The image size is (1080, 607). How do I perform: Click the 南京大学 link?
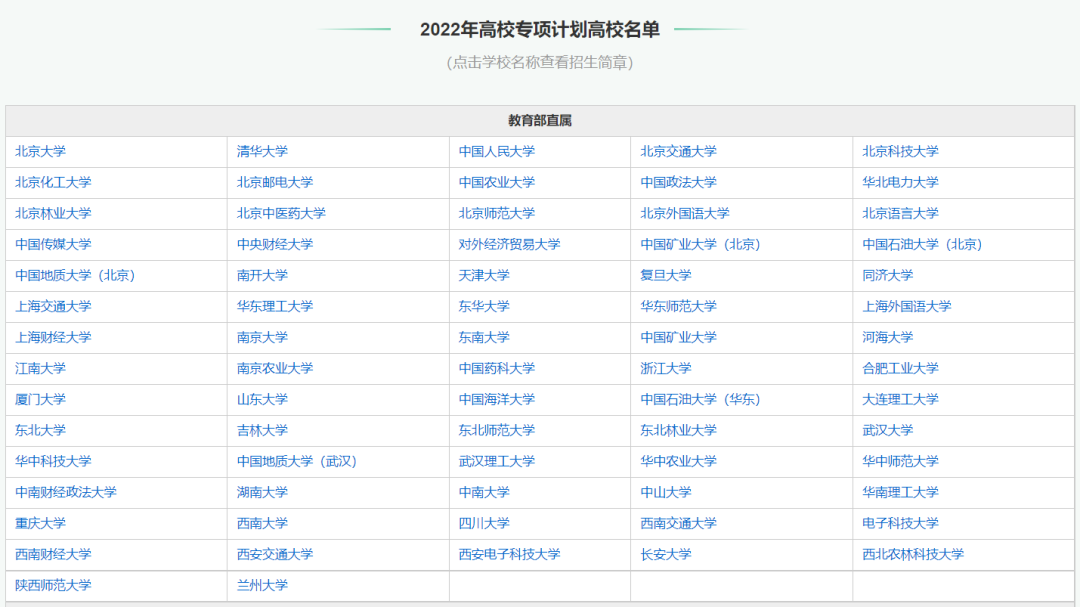coord(262,338)
